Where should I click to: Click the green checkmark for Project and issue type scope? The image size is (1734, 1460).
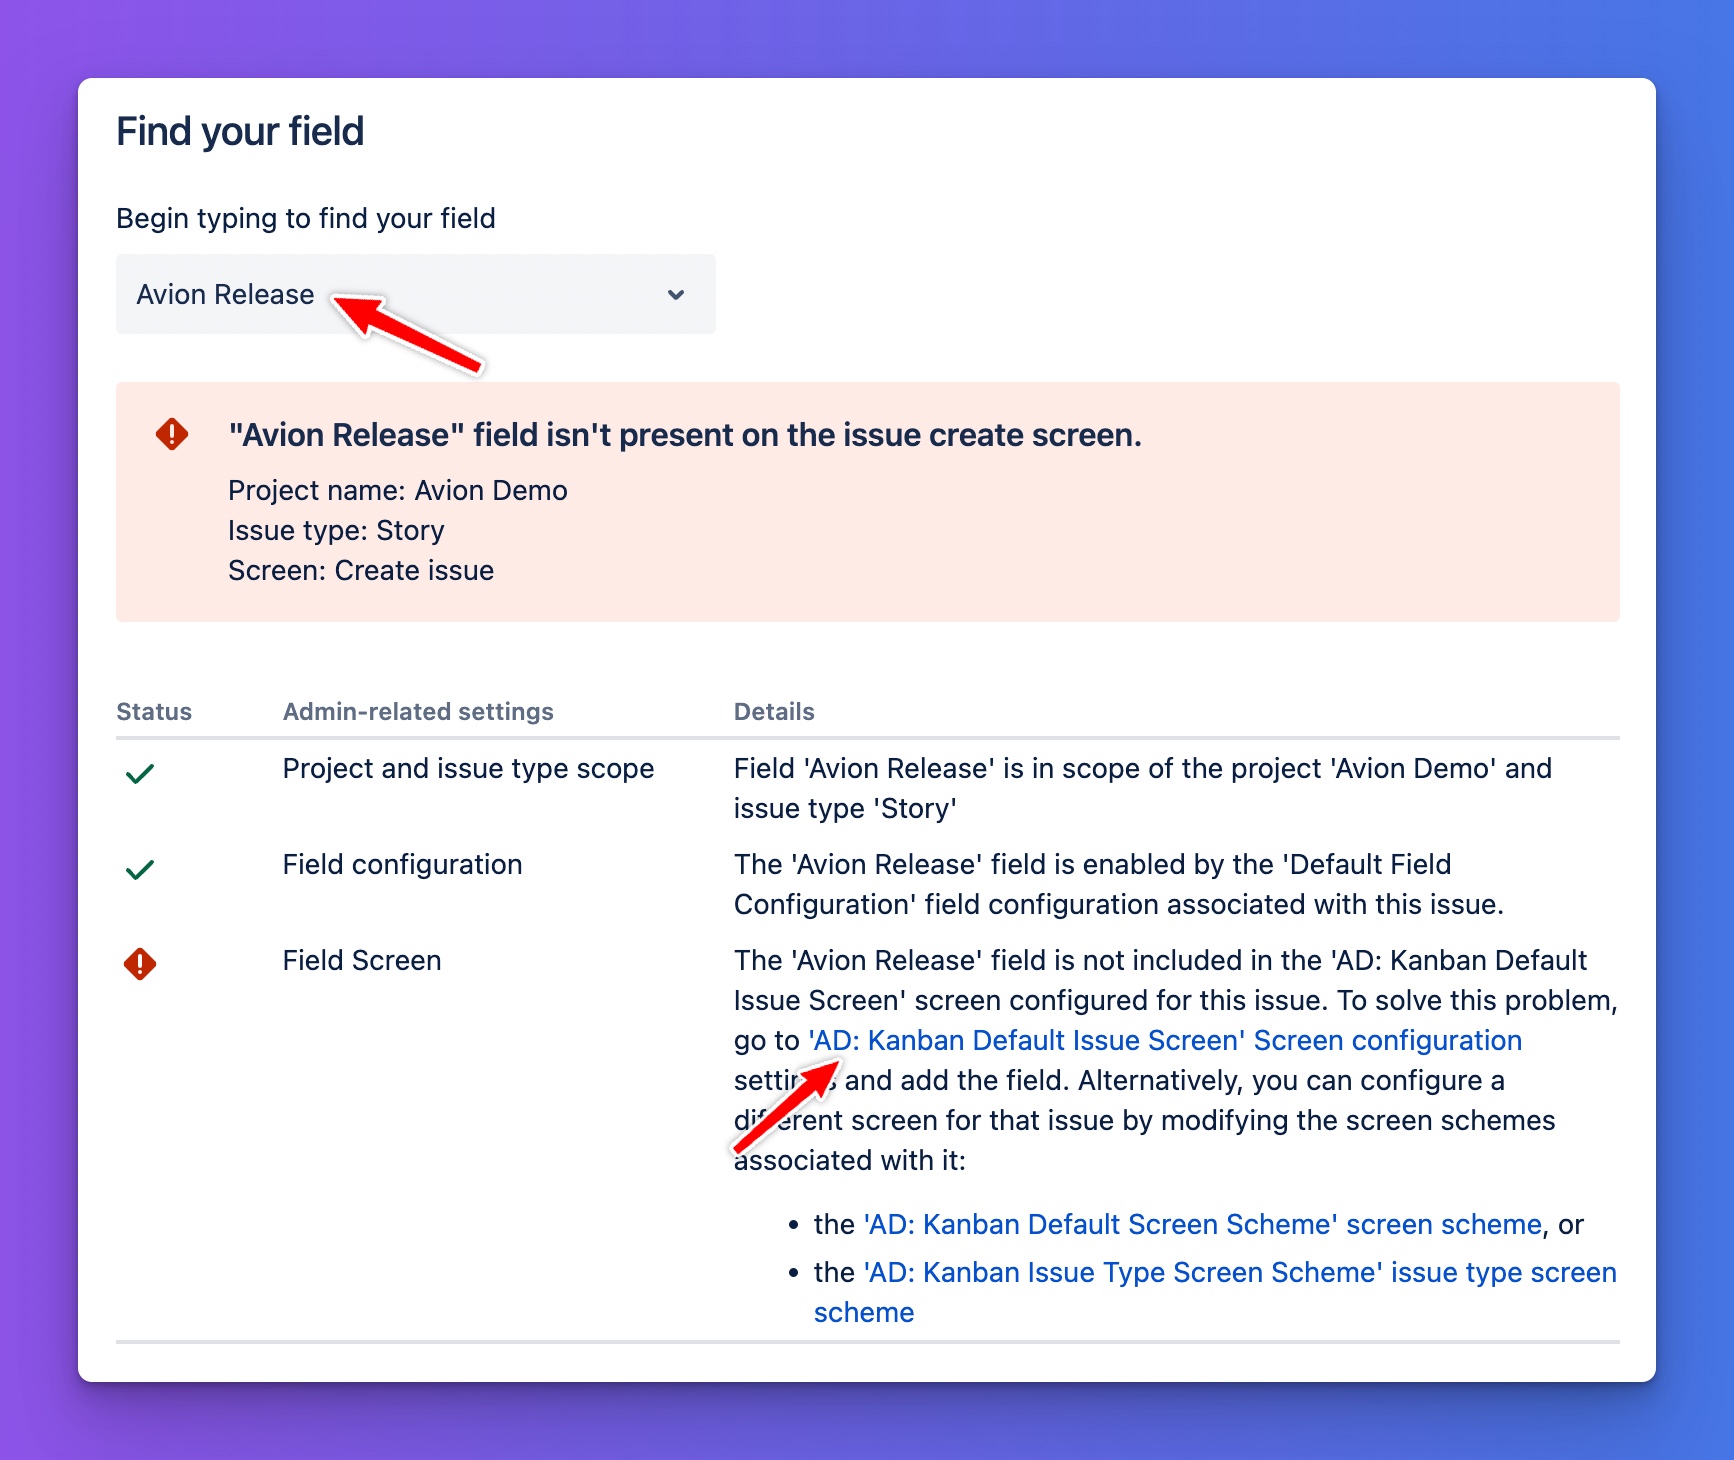tap(140, 773)
